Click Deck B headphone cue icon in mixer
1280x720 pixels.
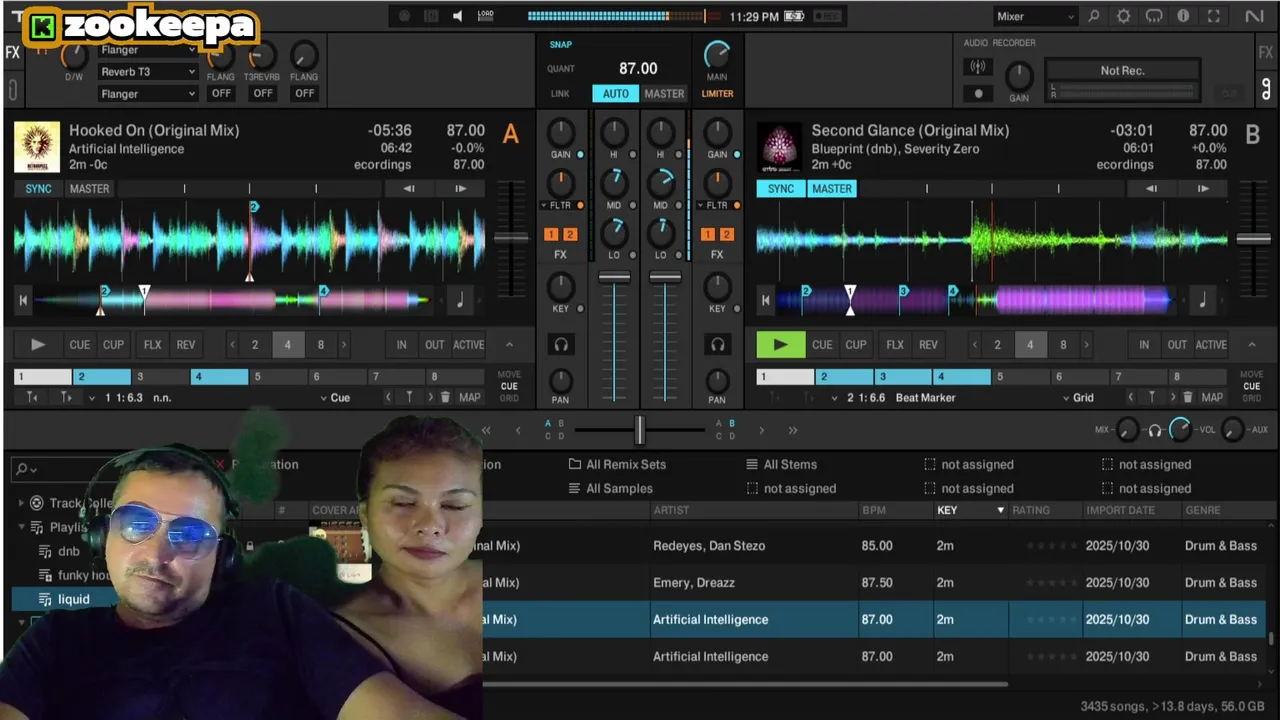click(x=717, y=344)
